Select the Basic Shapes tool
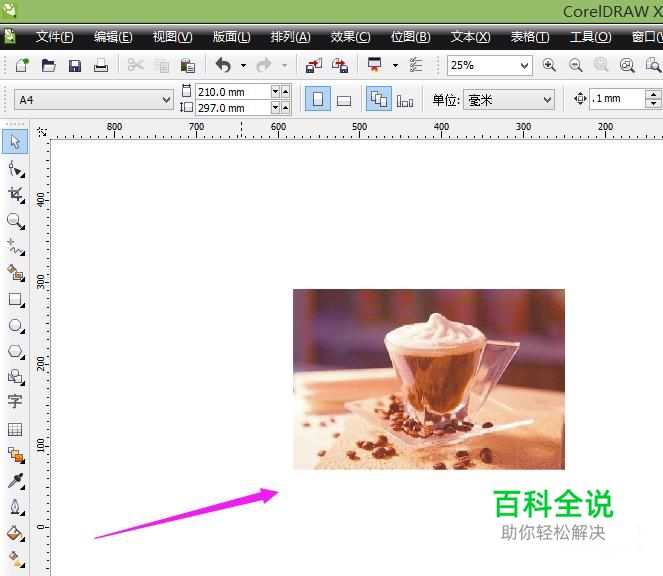 click(x=16, y=376)
